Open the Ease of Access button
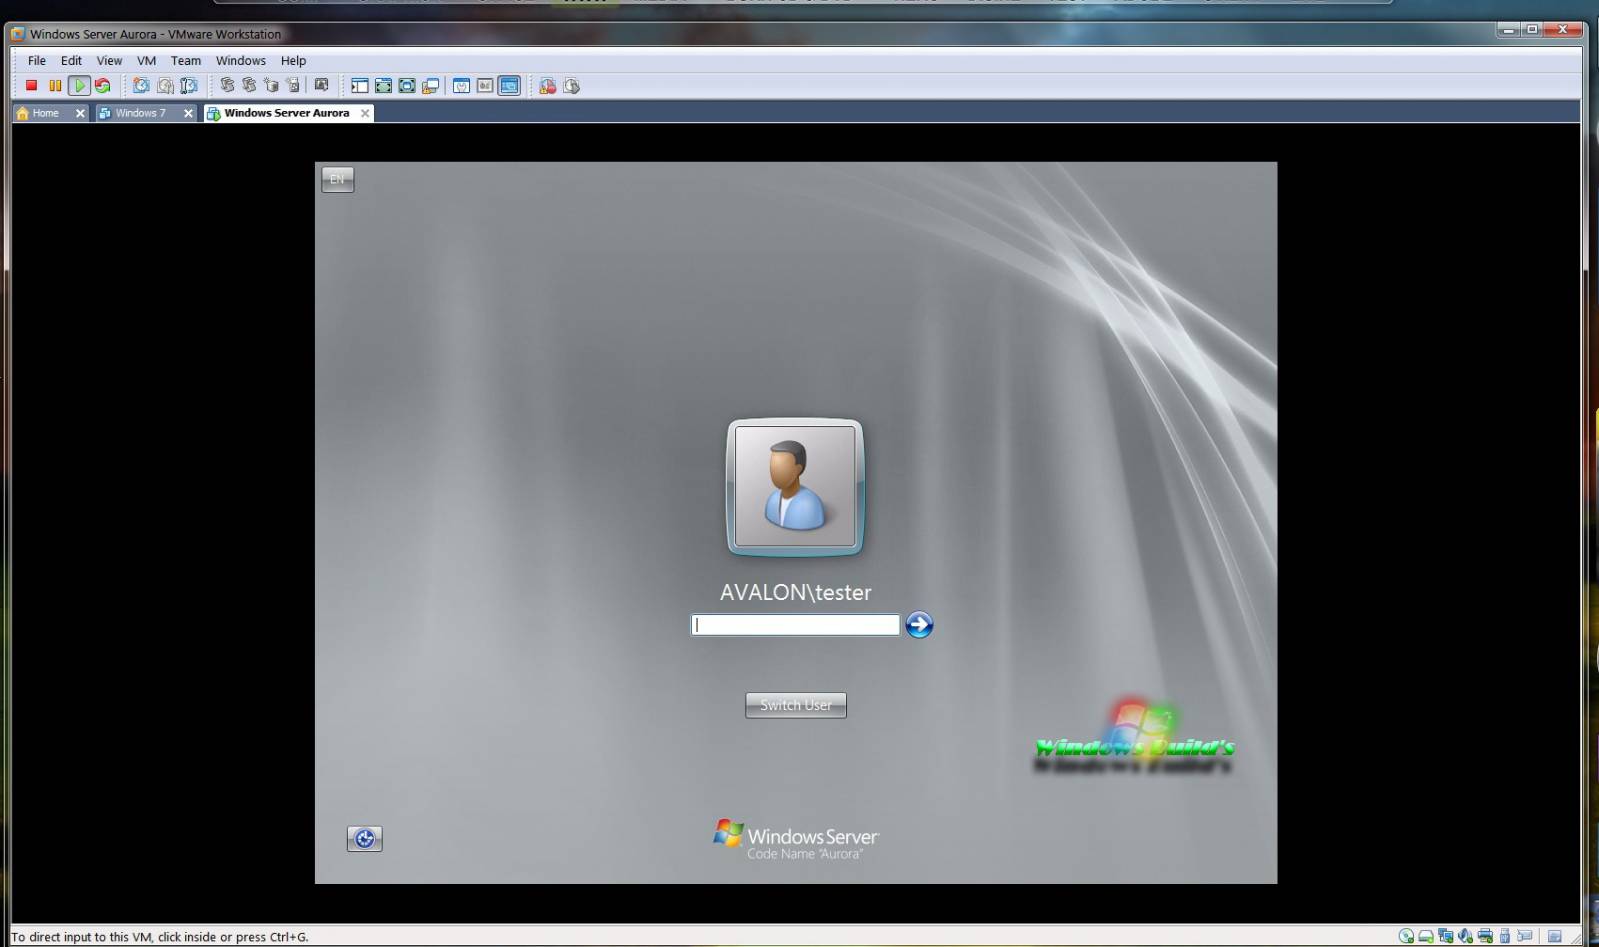Image resolution: width=1599 pixels, height=947 pixels. tap(364, 839)
